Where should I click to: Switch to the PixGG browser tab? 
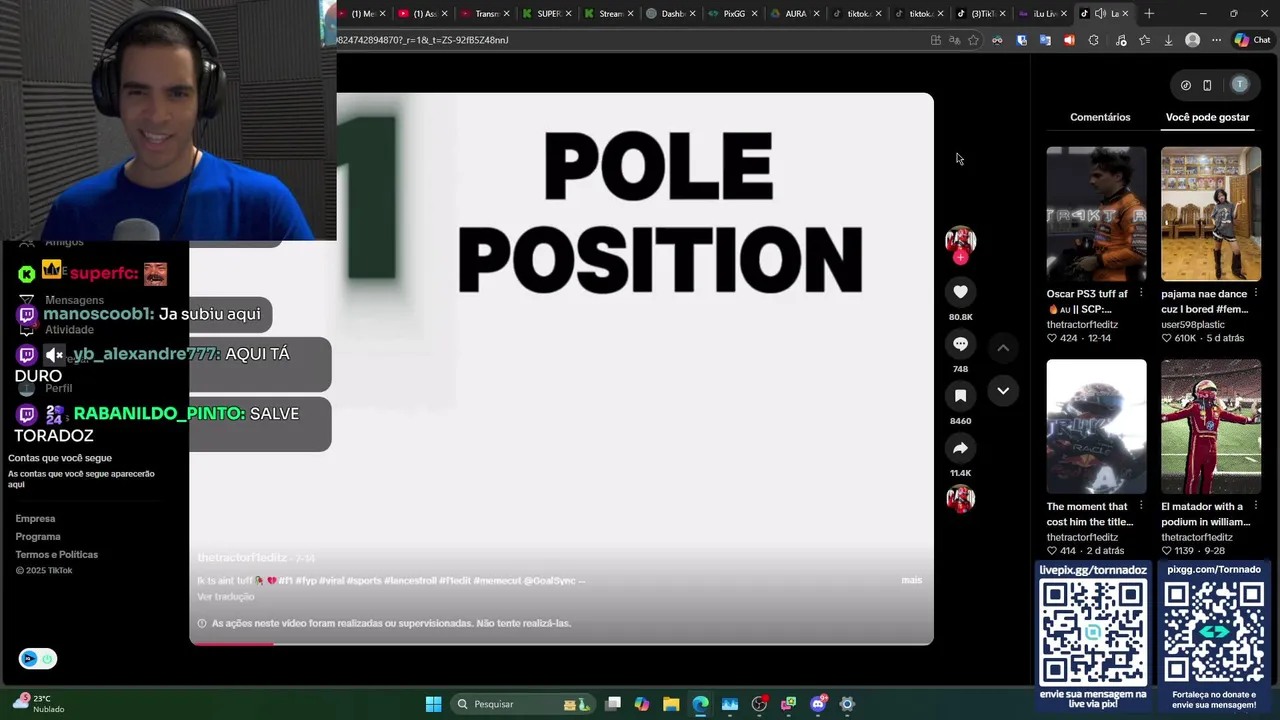tap(733, 14)
